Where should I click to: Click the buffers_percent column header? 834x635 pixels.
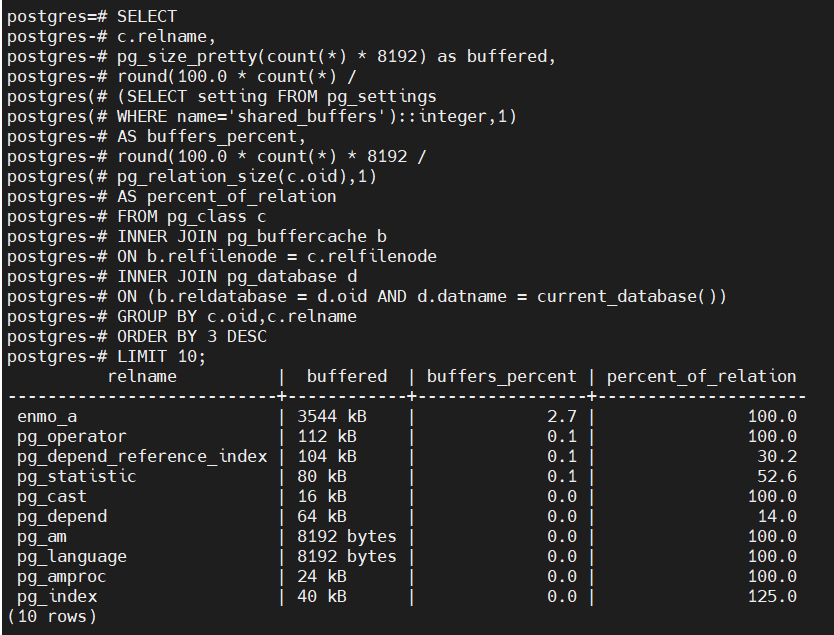click(x=501, y=377)
